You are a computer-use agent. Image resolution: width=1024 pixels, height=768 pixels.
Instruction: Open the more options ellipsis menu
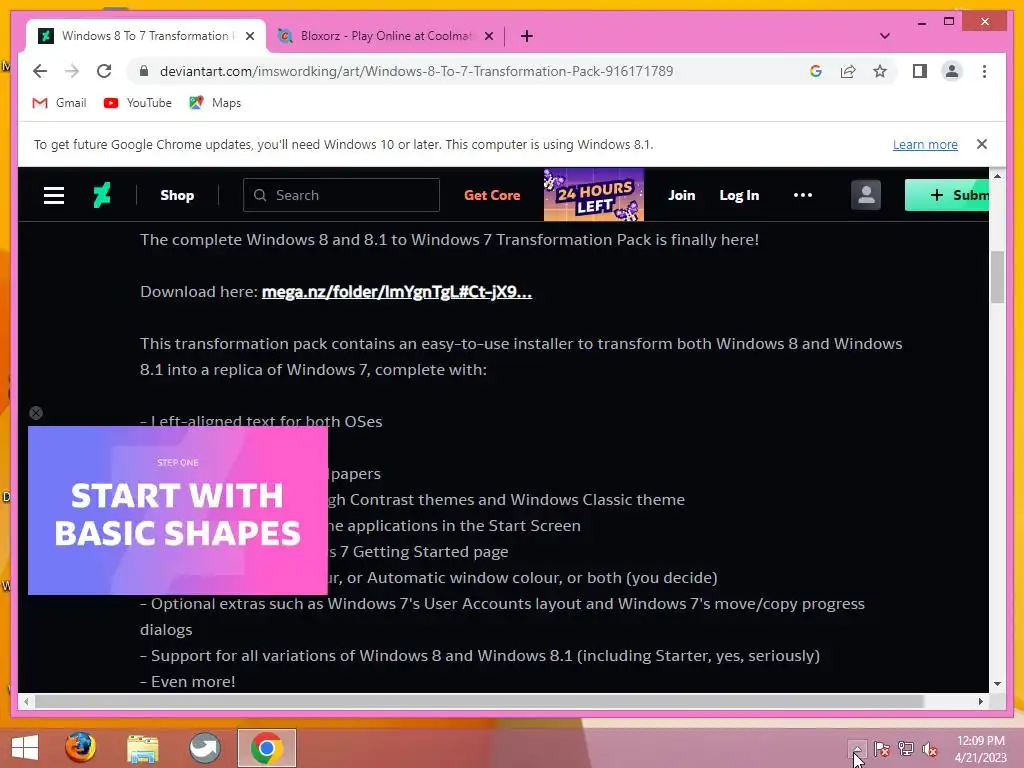(803, 195)
